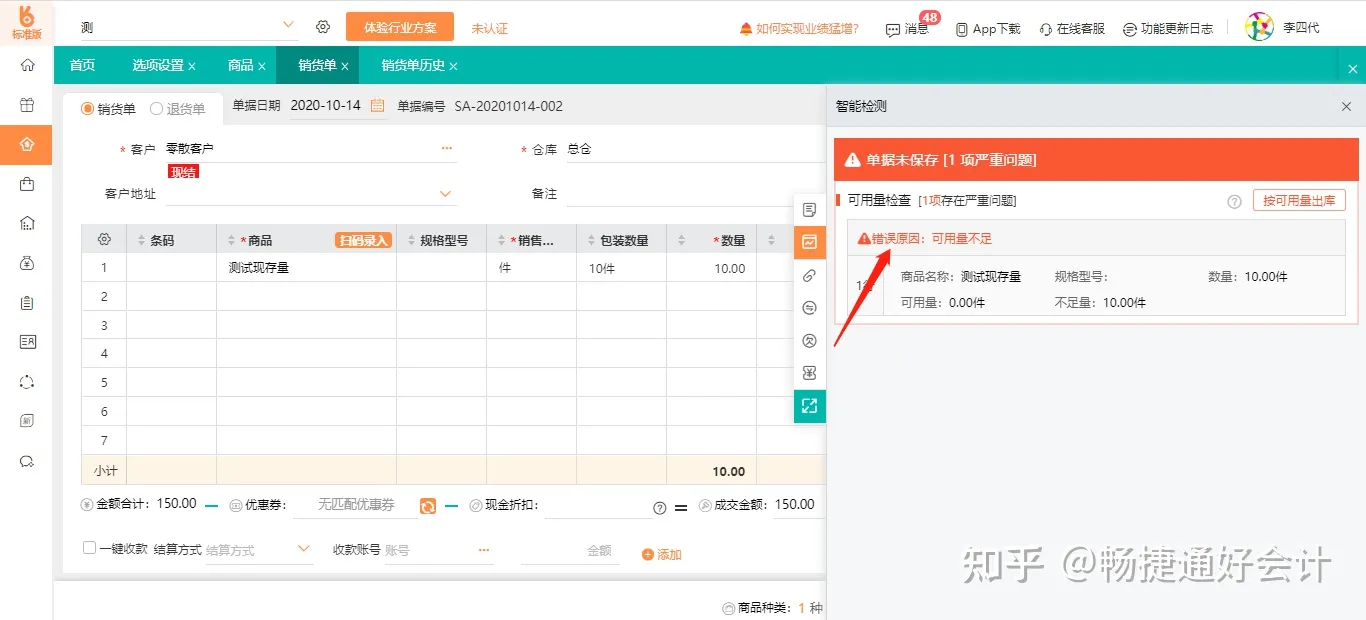Click the 按可用量出库 button
This screenshot has height=620, width=1366.
(1299, 201)
